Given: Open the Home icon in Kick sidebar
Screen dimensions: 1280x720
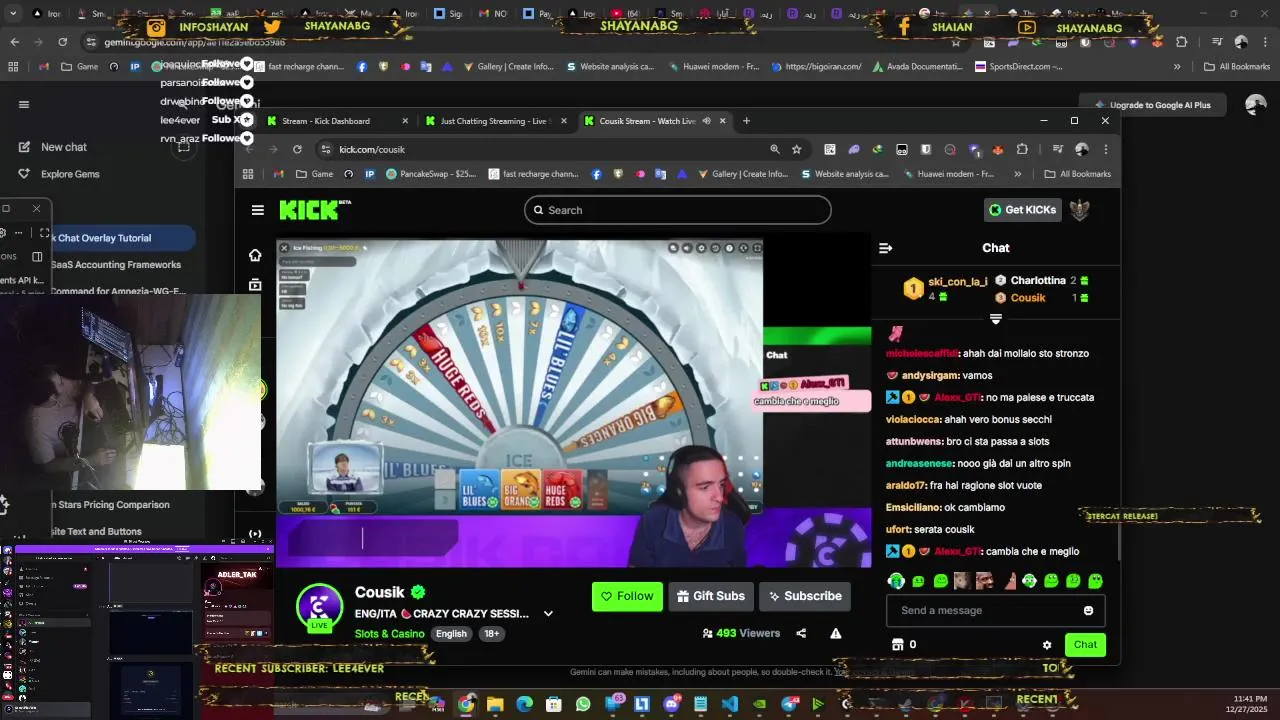Looking at the screenshot, I should click(255, 255).
